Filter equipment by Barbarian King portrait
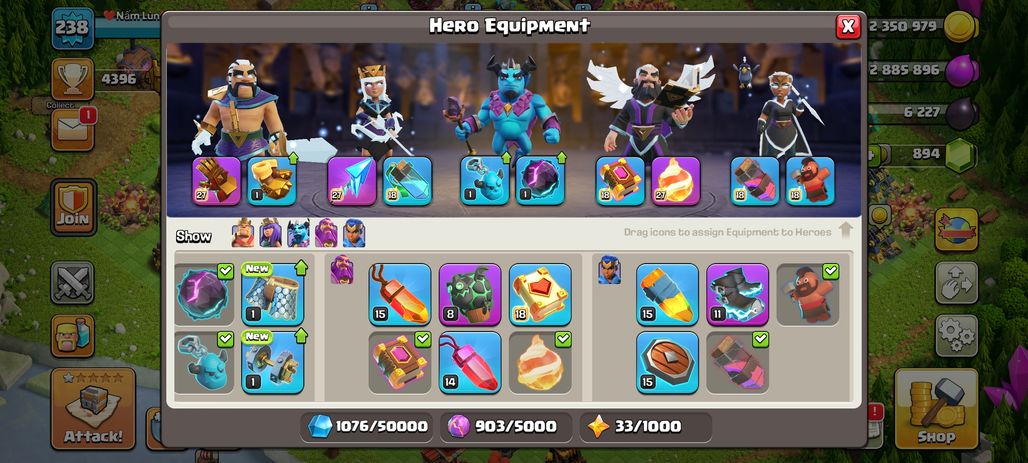Screen dimensions: 1028x463 (243, 233)
